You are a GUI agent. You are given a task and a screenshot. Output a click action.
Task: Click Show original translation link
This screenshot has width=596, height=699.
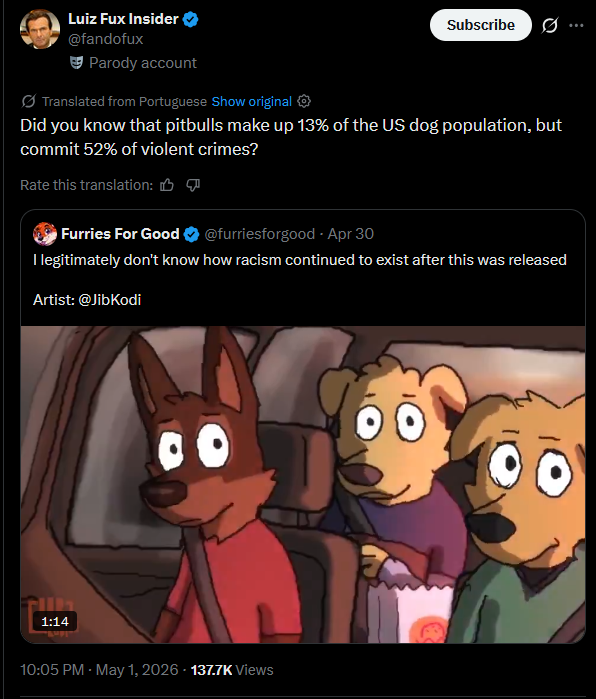pos(251,102)
